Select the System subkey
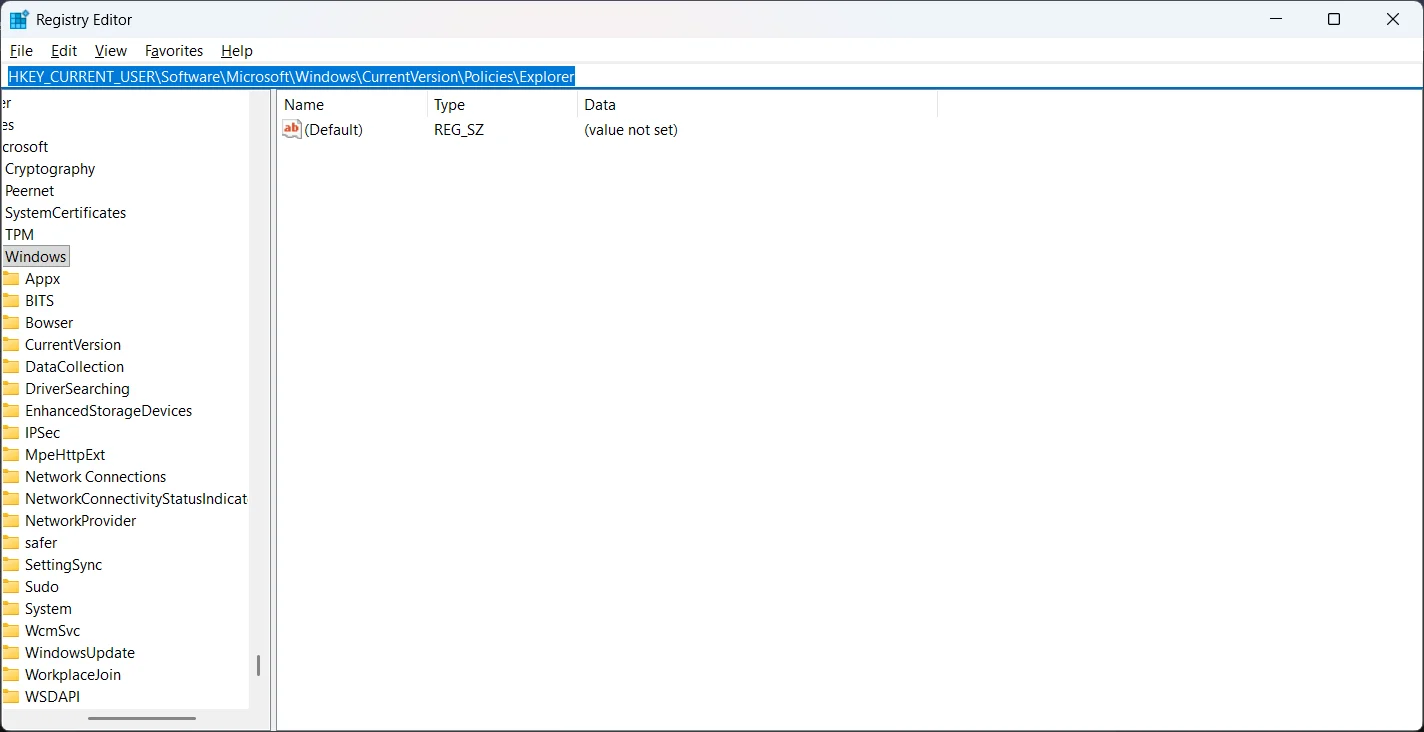The image size is (1424, 732). [47, 608]
